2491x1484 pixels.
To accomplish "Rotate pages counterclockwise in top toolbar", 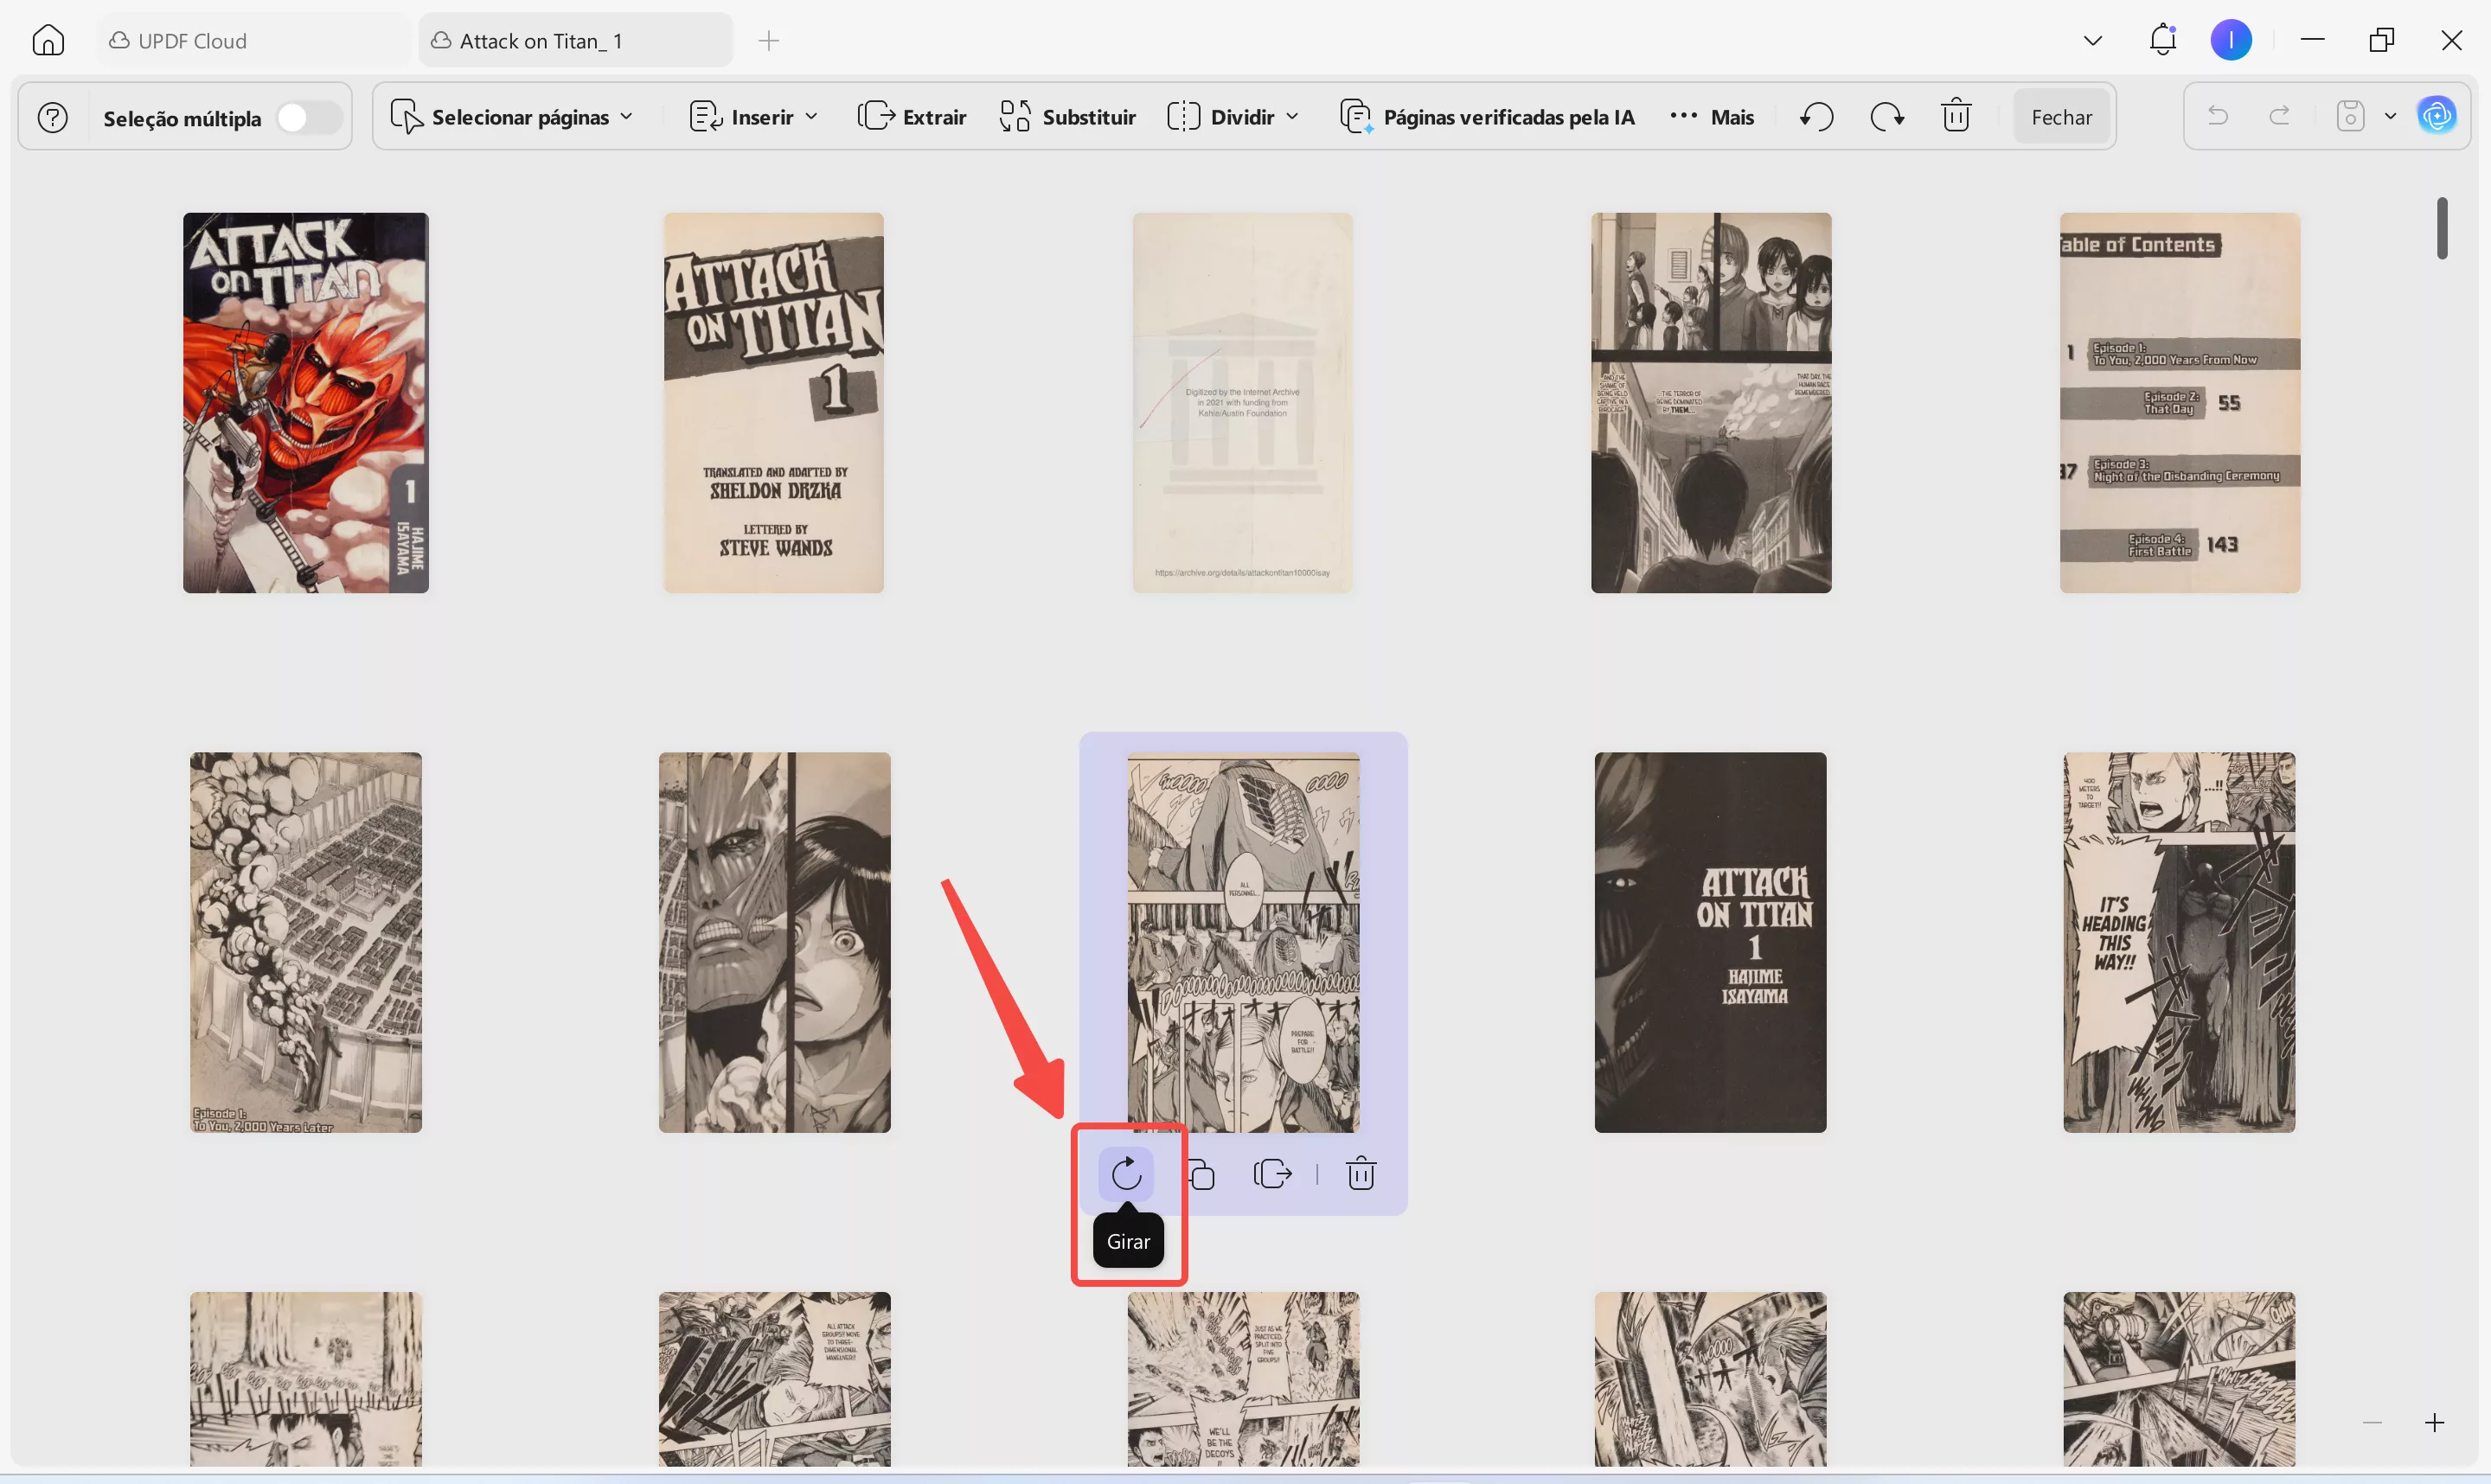I will tap(1816, 117).
